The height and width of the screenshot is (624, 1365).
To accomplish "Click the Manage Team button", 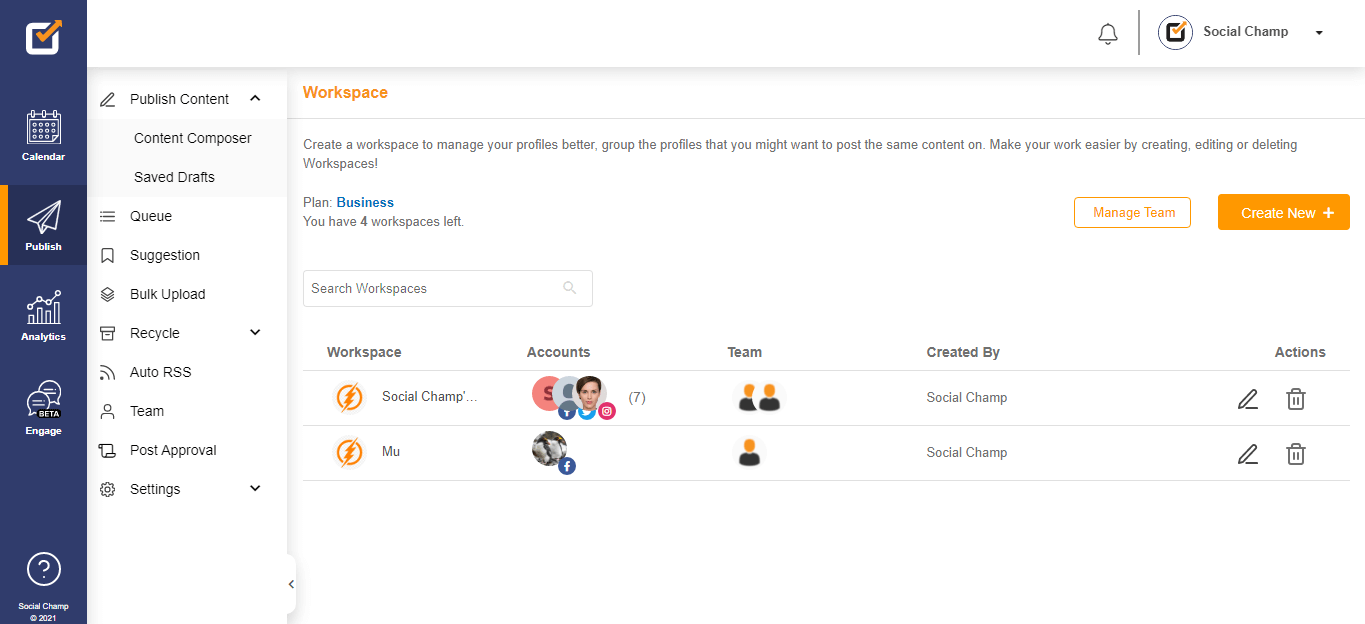I will (x=1132, y=212).
